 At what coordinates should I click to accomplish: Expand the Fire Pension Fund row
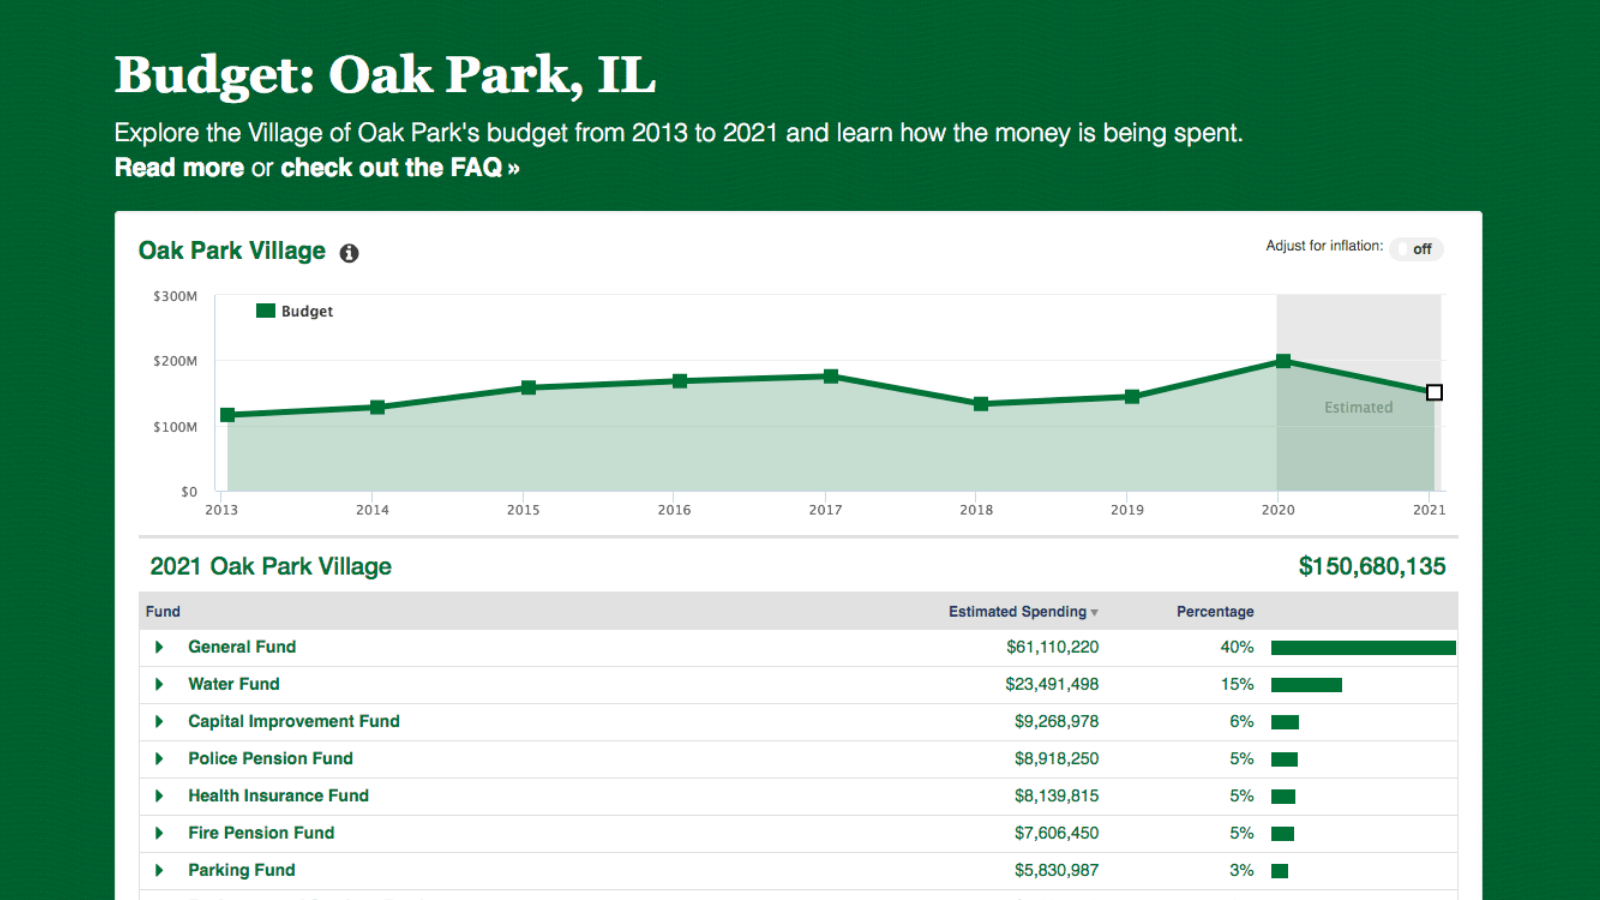click(x=159, y=832)
